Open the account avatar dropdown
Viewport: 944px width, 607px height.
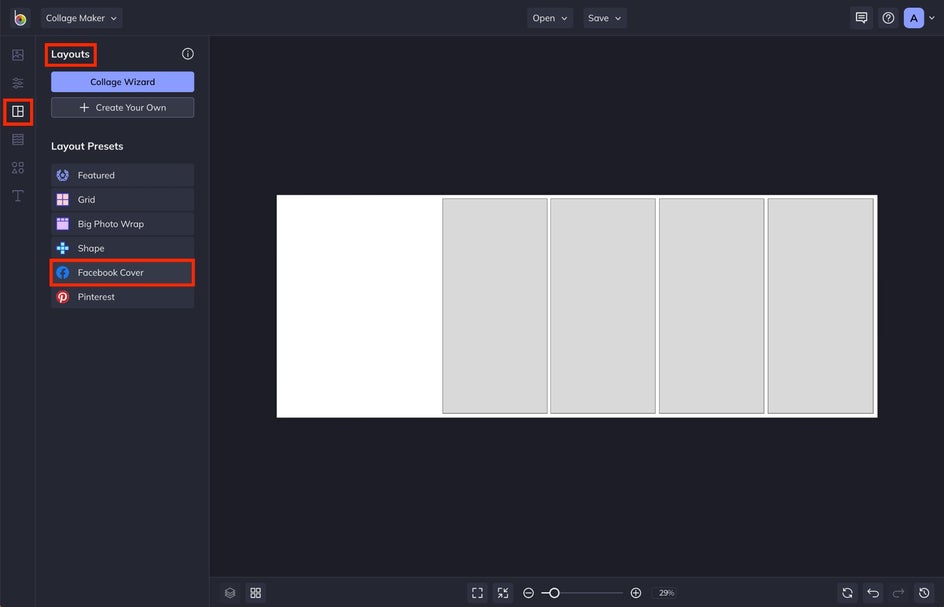pos(916,17)
